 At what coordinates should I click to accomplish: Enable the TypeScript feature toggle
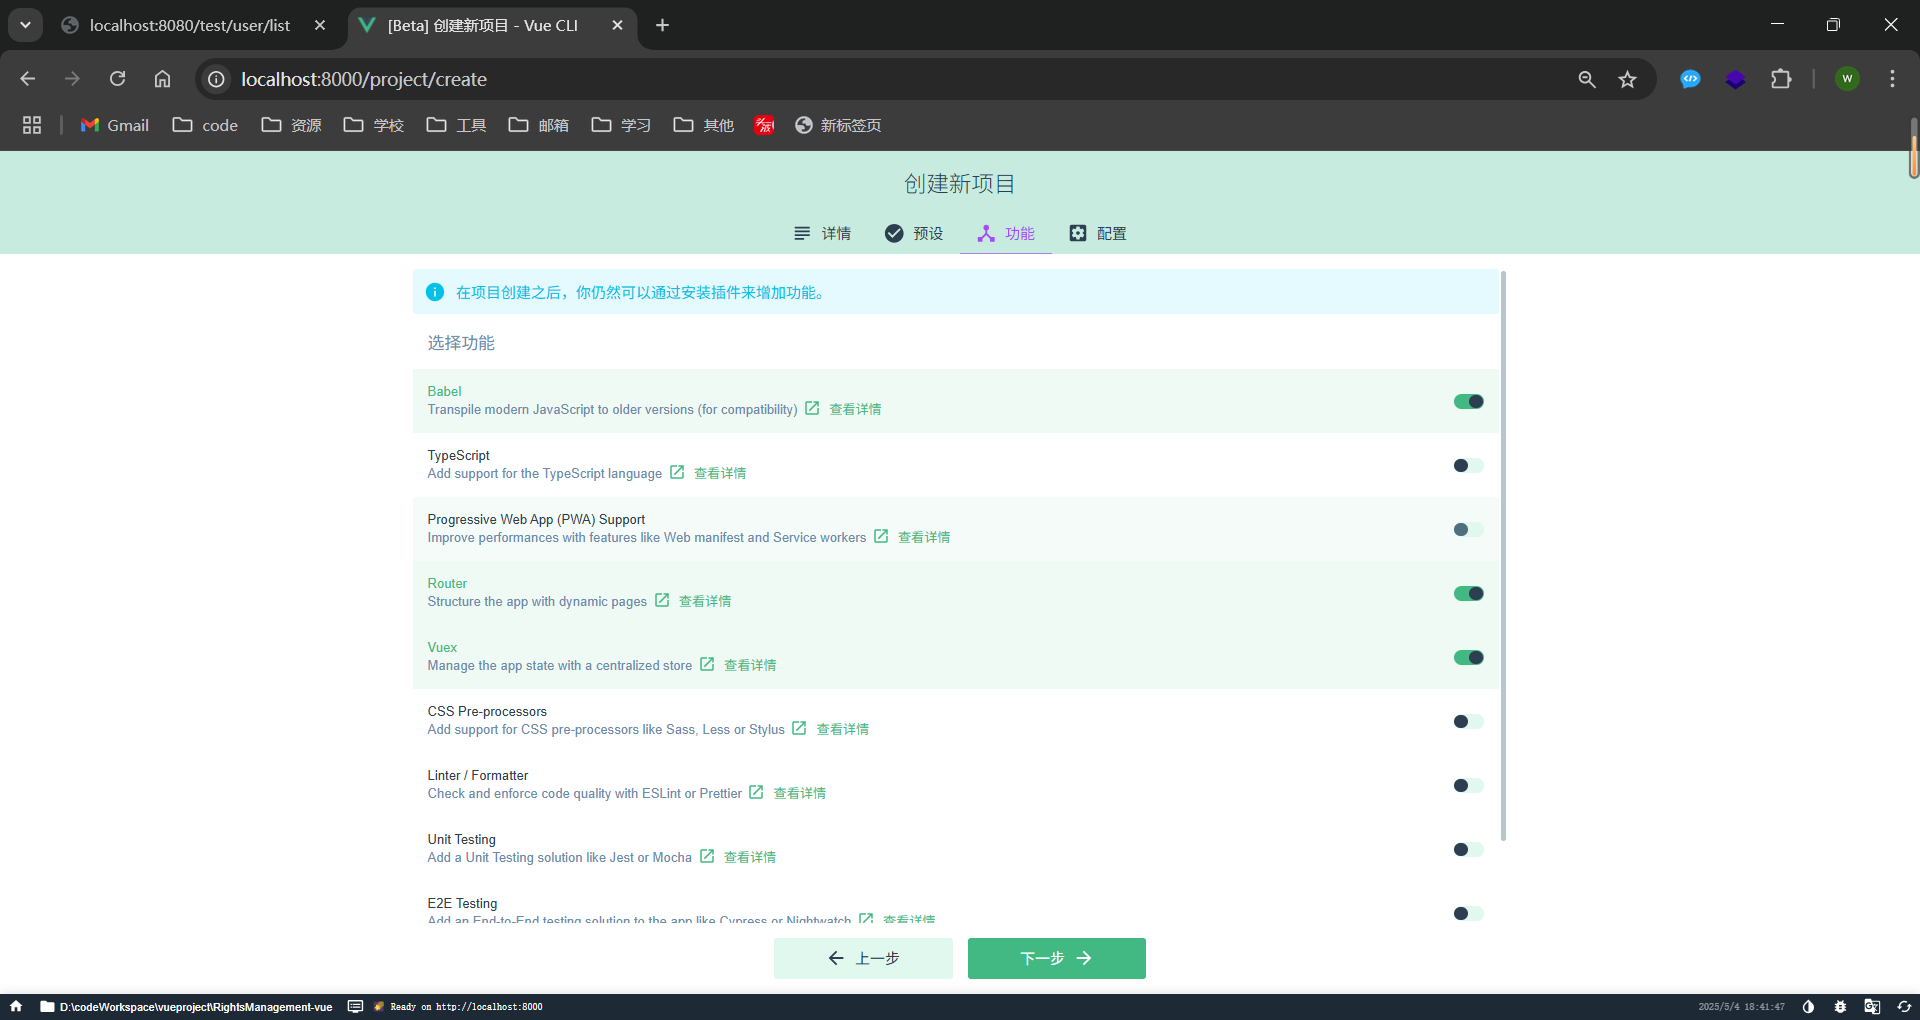pos(1468,465)
